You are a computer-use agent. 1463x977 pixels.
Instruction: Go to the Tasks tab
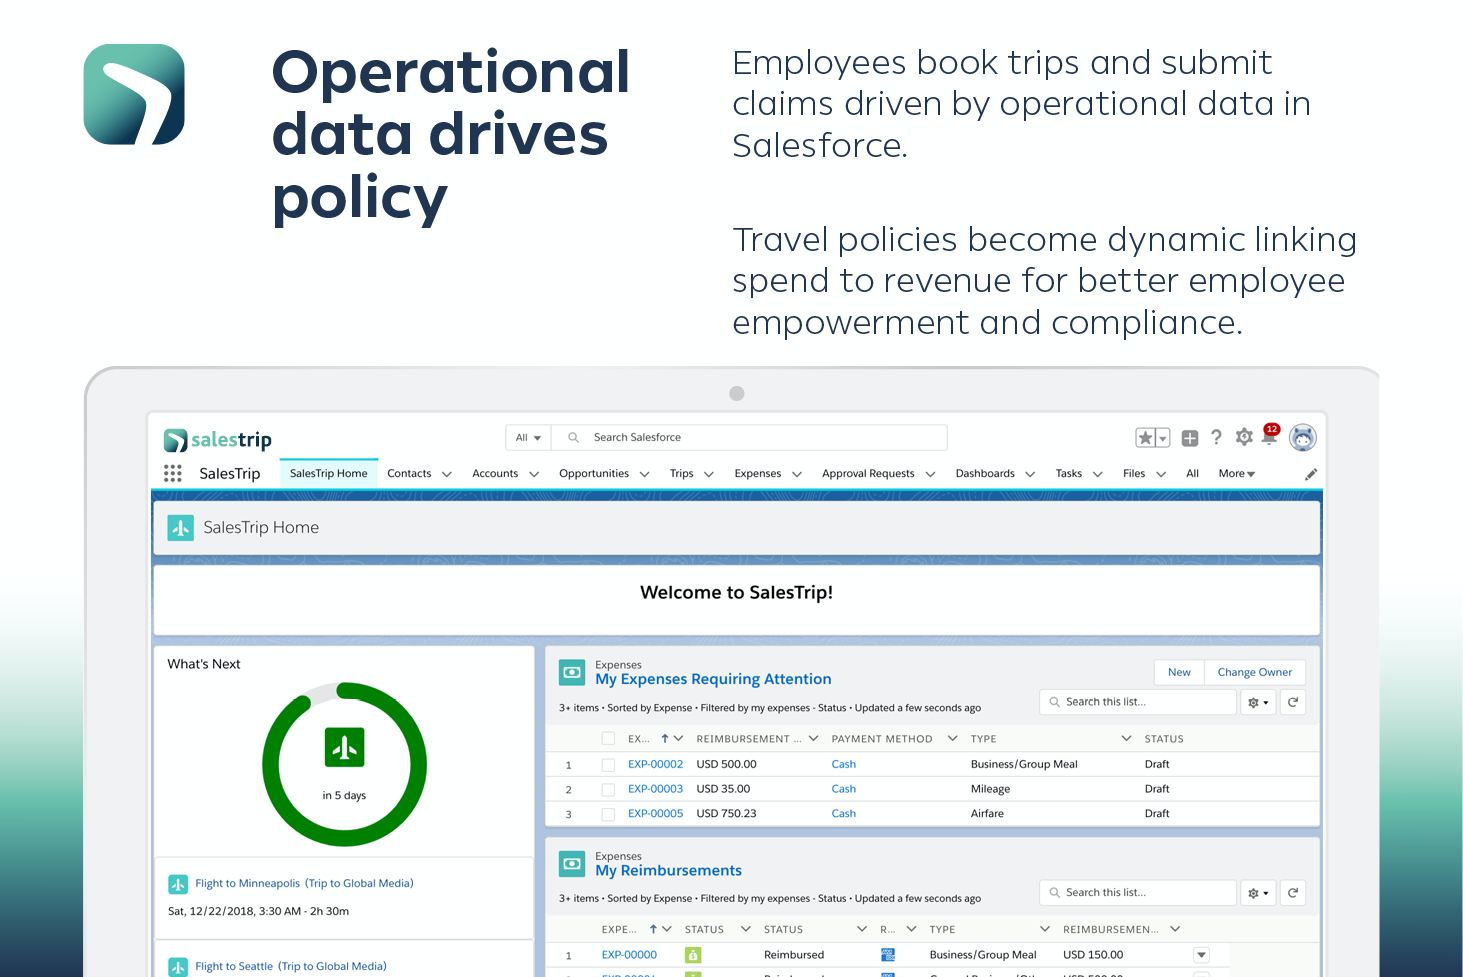(x=1069, y=474)
